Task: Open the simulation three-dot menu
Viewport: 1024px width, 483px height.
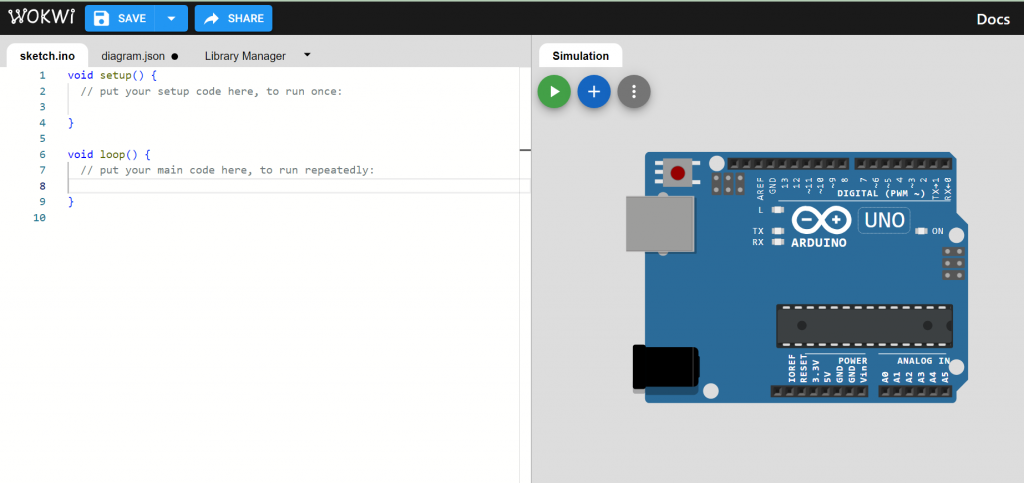Action: (x=633, y=91)
